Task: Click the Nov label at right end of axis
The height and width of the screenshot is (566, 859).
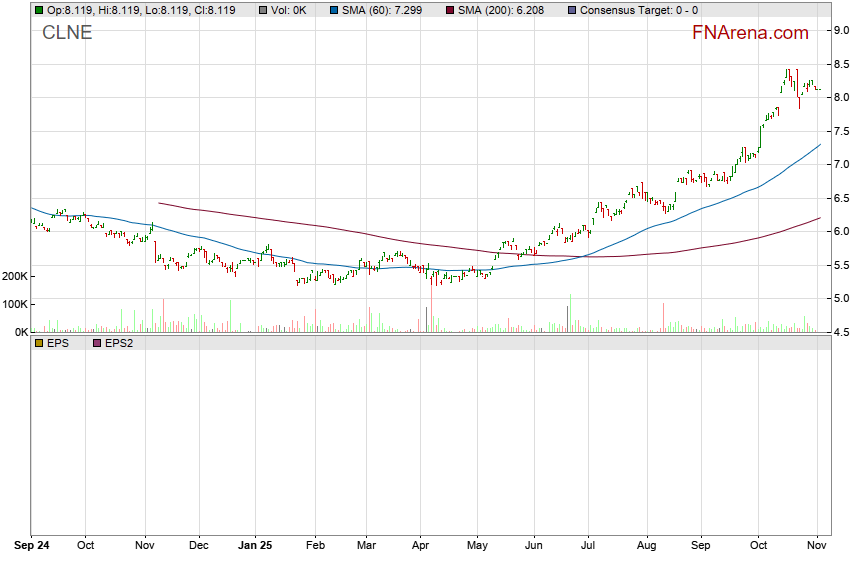Action: click(816, 546)
